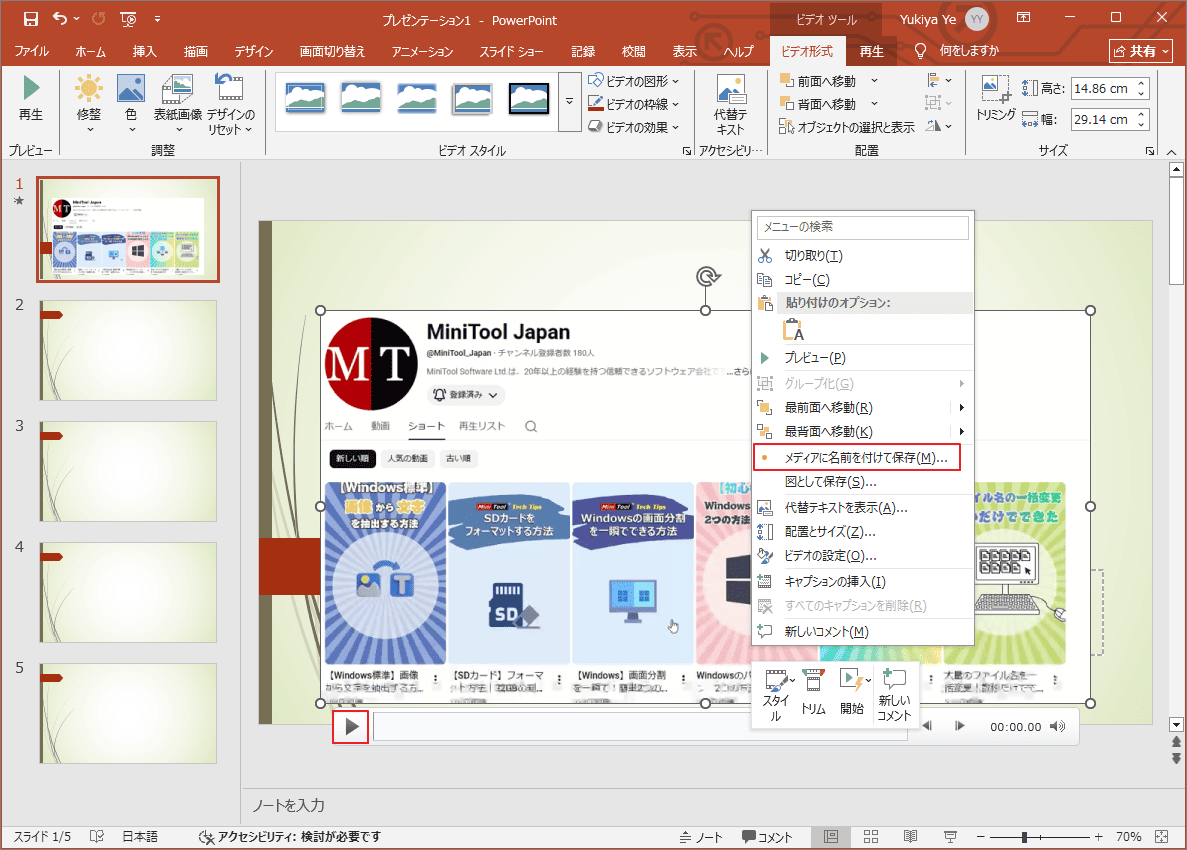Step the video forward with forward icon

point(960,726)
